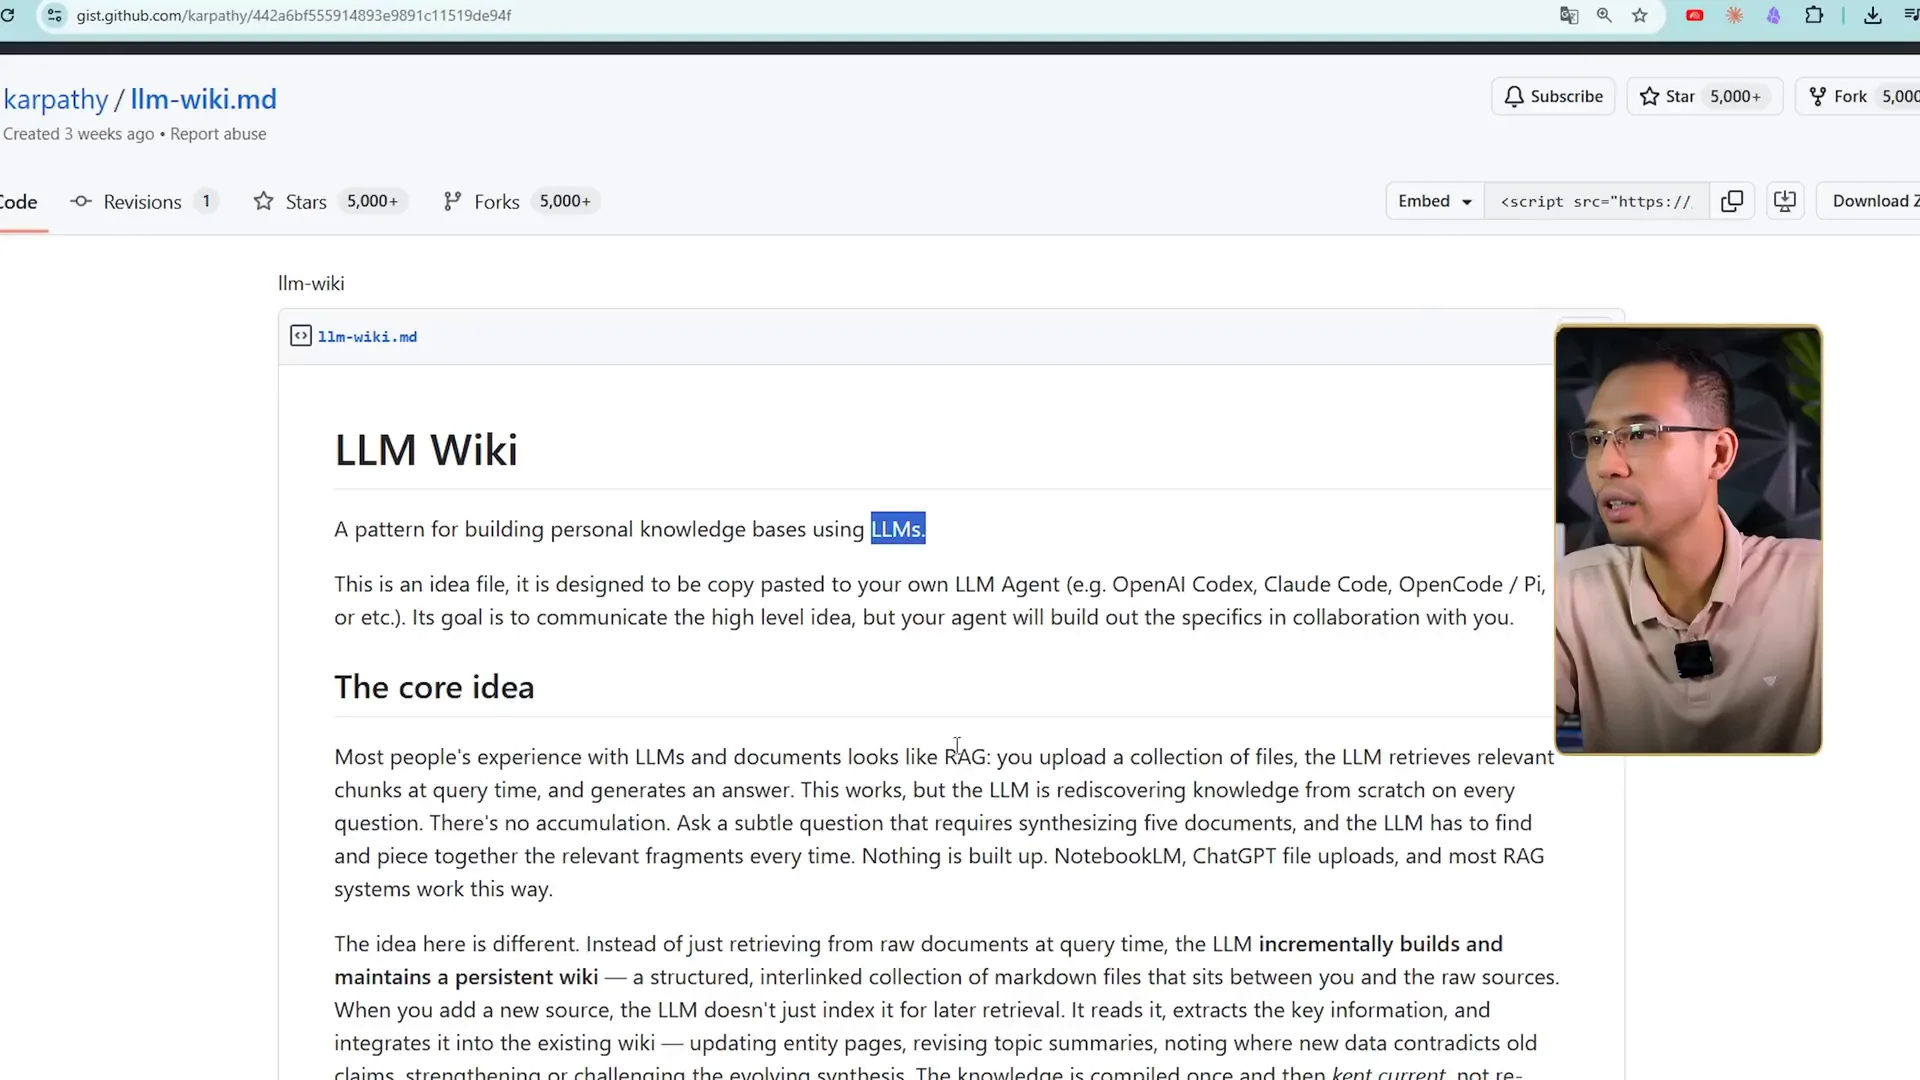The width and height of the screenshot is (1920, 1080).
Task: Open the llm-wiki.md file name link
Action: click(367, 337)
